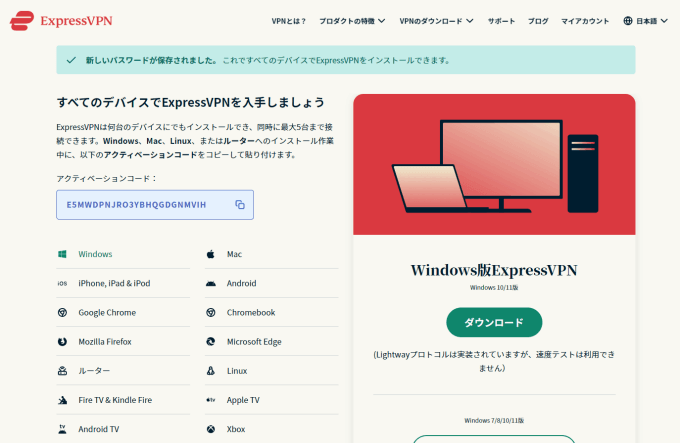Expand the プロダクトの特徴 menu

pyautogui.click(x=352, y=21)
